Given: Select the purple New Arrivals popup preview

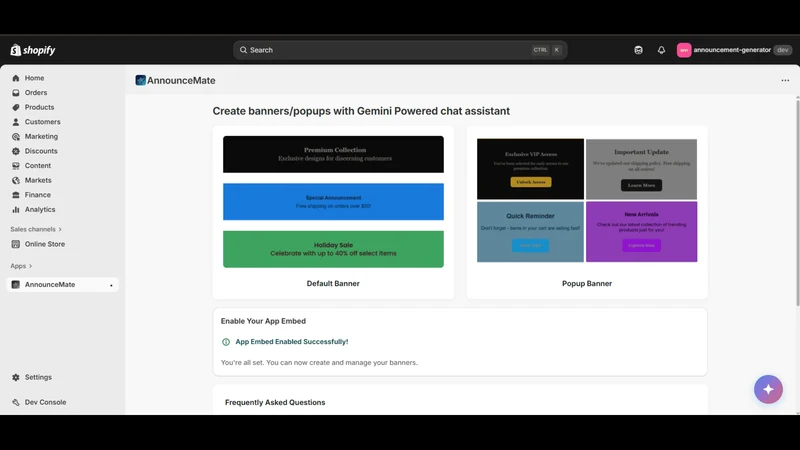Looking at the screenshot, I should coord(641,232).
